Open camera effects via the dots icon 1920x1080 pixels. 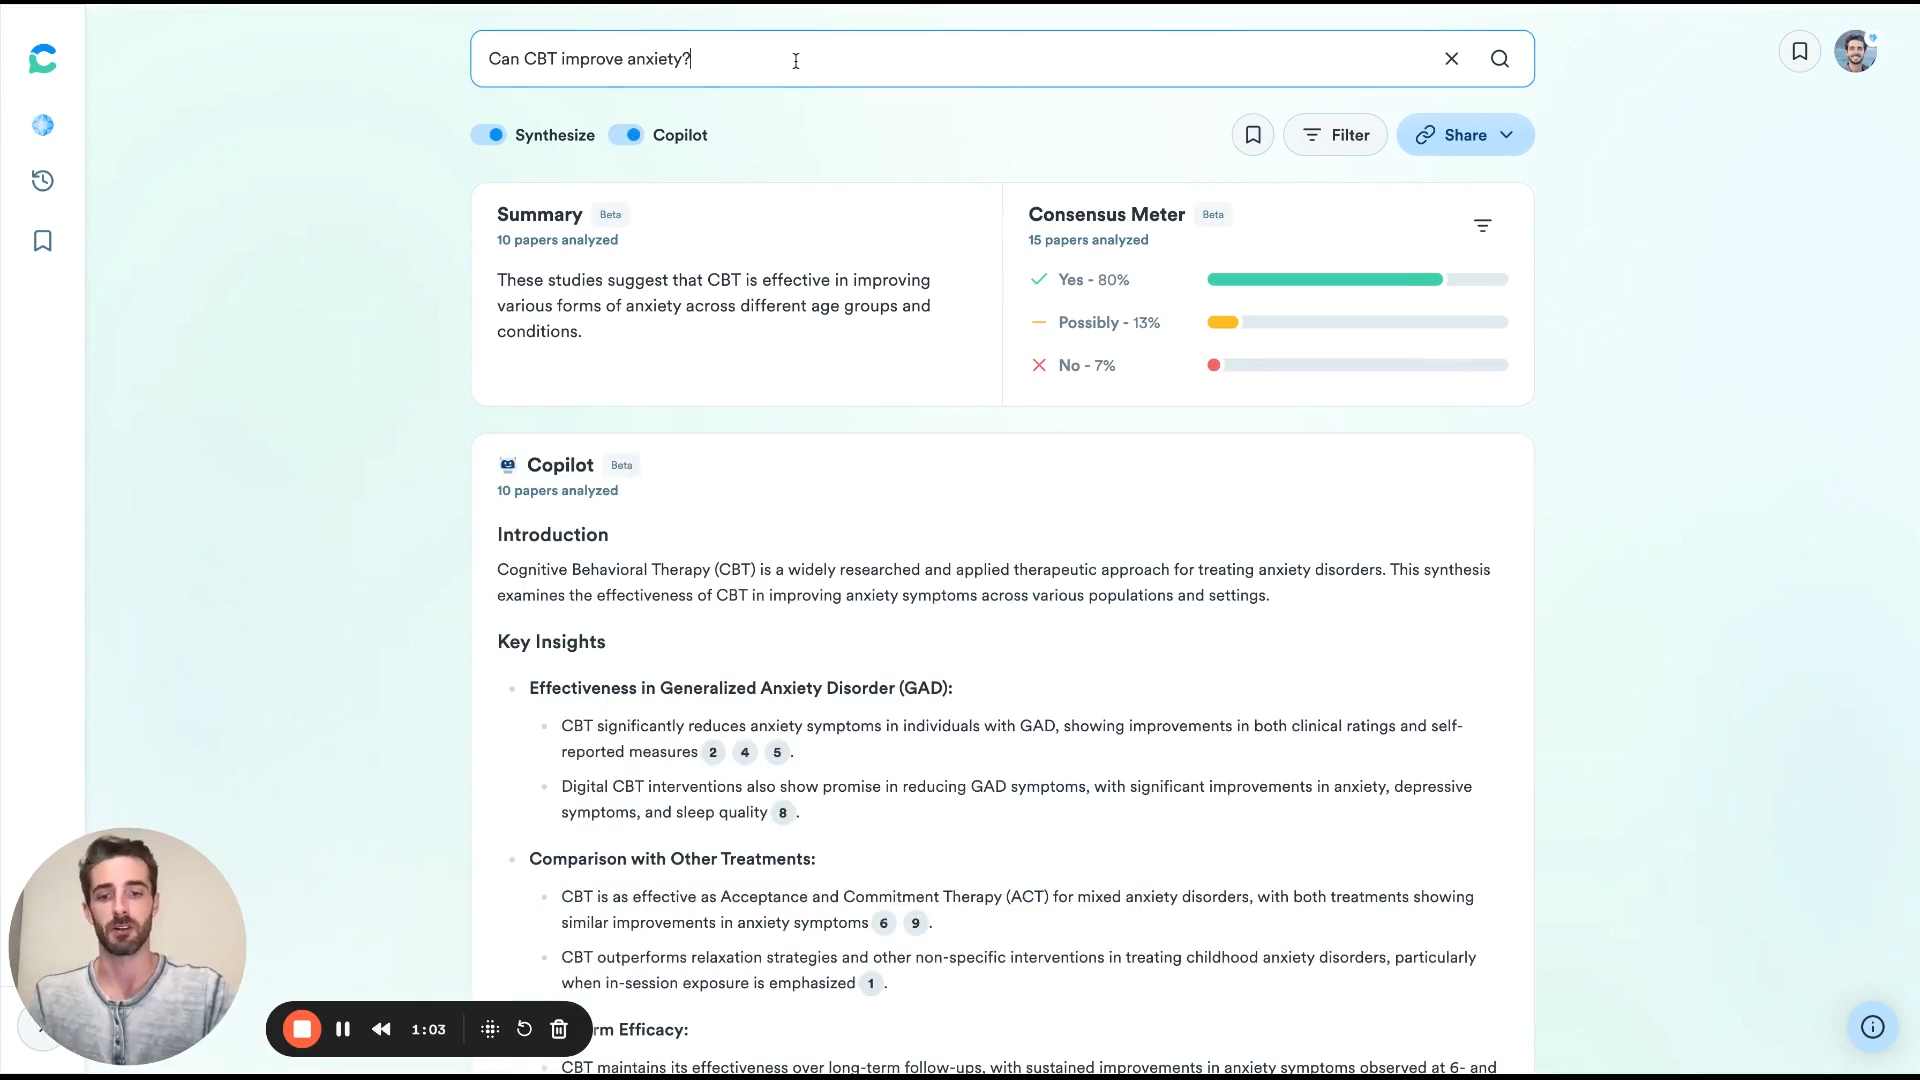click(x=489, y=1029)
